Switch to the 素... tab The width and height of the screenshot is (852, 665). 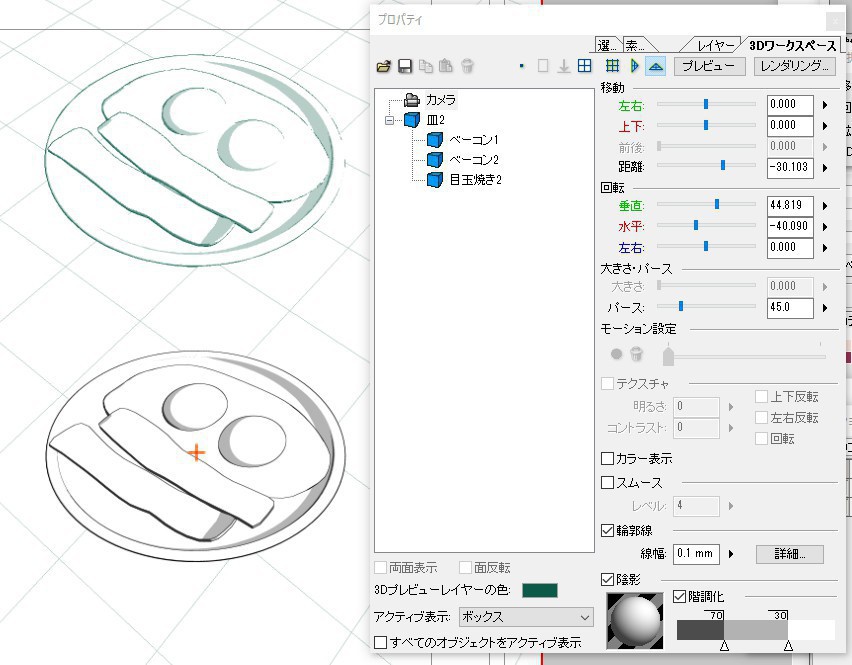[x=636, y=46]
